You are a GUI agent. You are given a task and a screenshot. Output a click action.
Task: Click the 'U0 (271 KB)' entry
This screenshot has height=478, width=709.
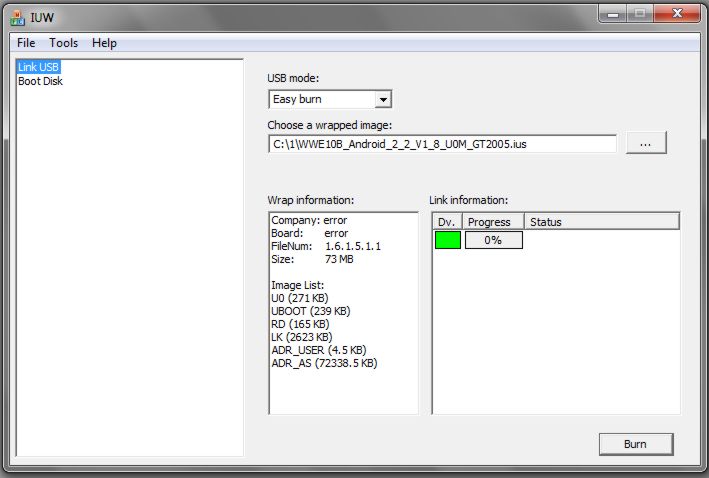tap(300, 298)
